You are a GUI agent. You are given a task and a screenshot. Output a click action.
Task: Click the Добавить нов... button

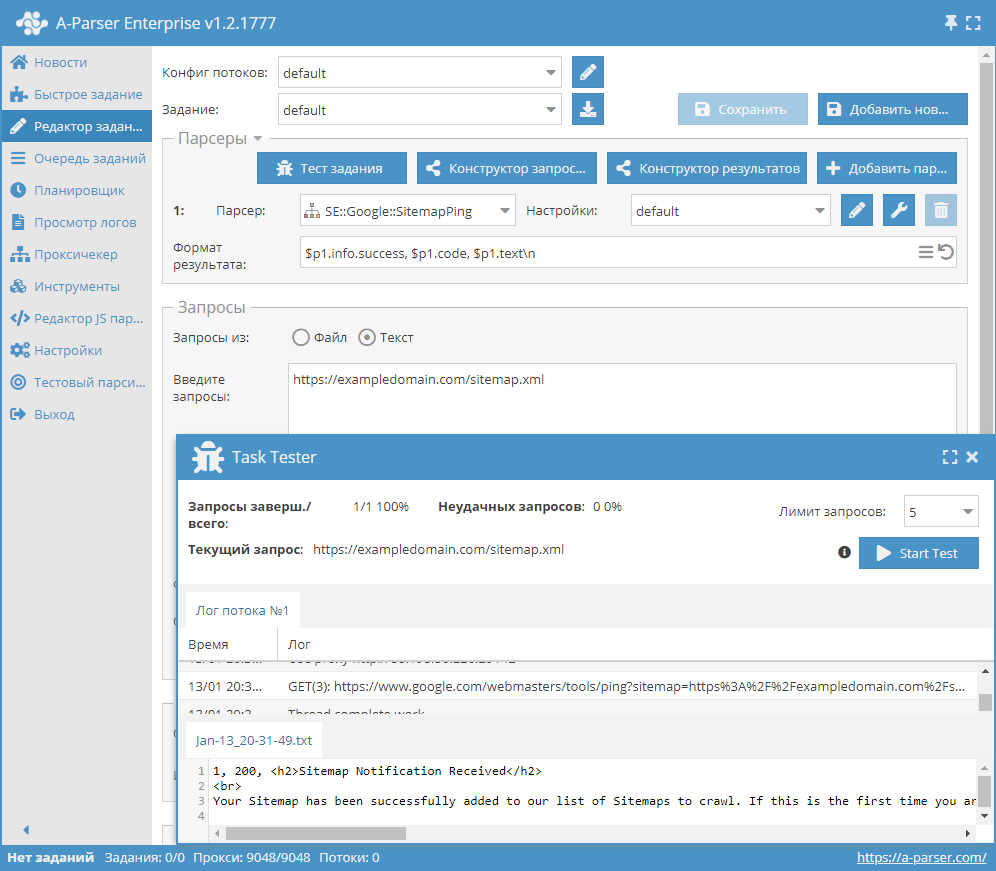892,109
